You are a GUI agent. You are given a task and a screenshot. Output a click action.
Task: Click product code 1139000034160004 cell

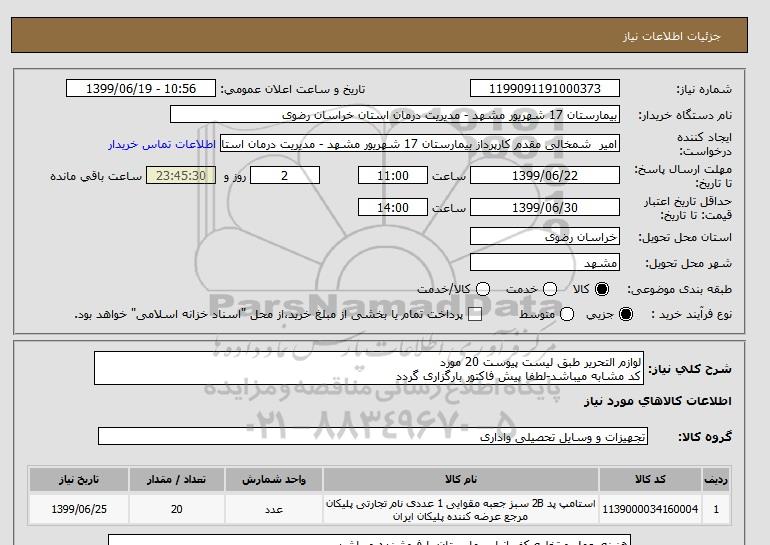click(x=650, y=510)
